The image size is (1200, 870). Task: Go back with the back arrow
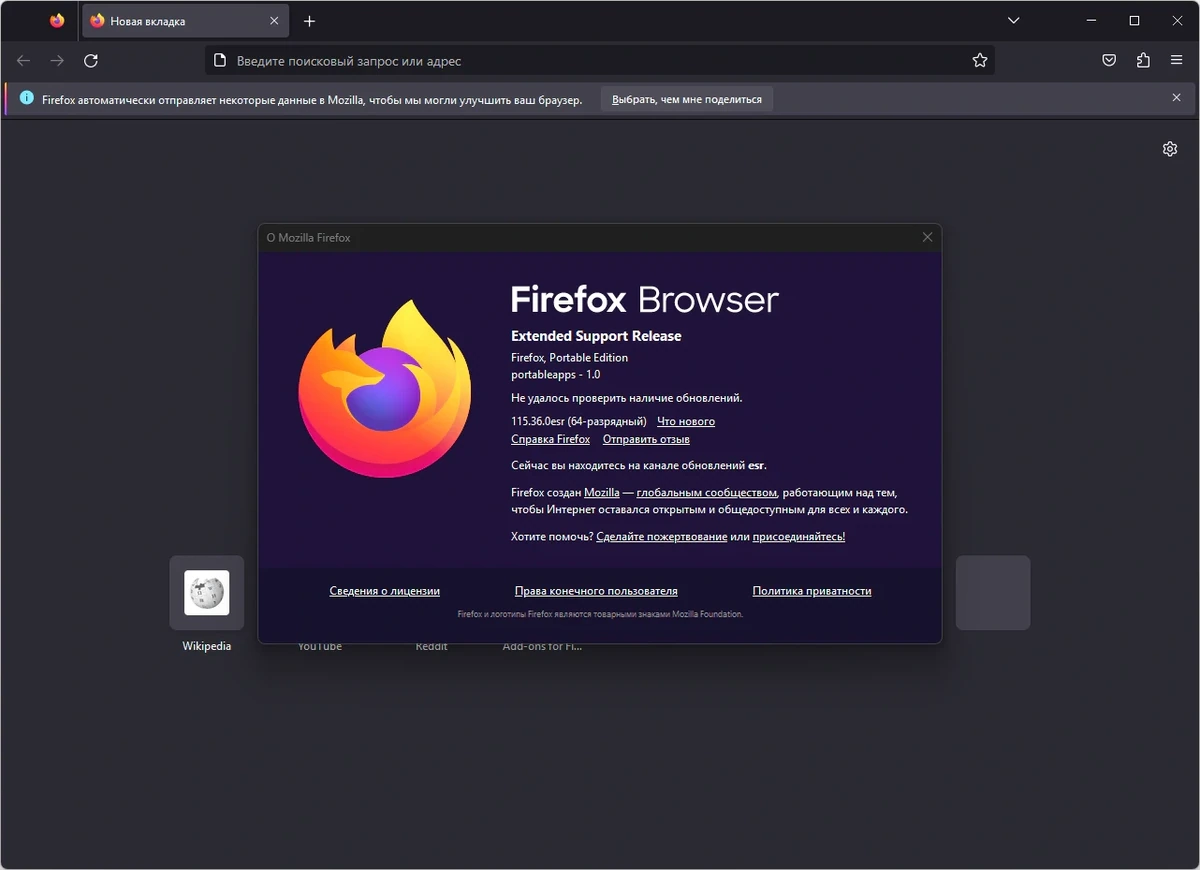(23, 61)
